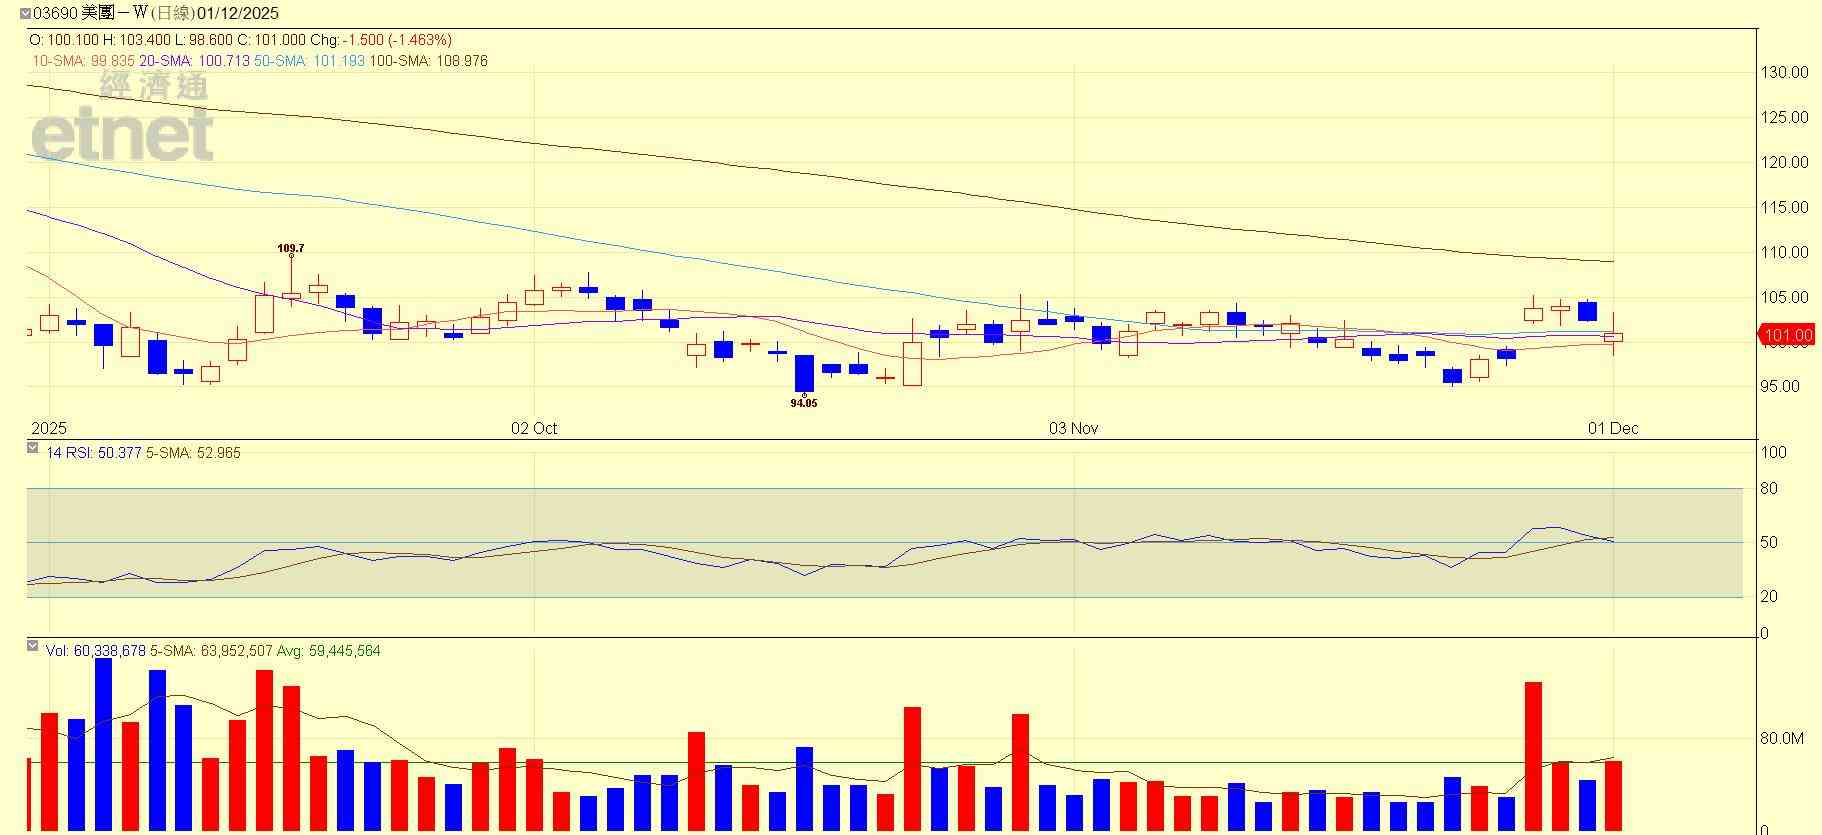Click the 80.0M volume axis label
Image resolution: width=1822 pixels, height=835 pixels.
point(1782,738)
